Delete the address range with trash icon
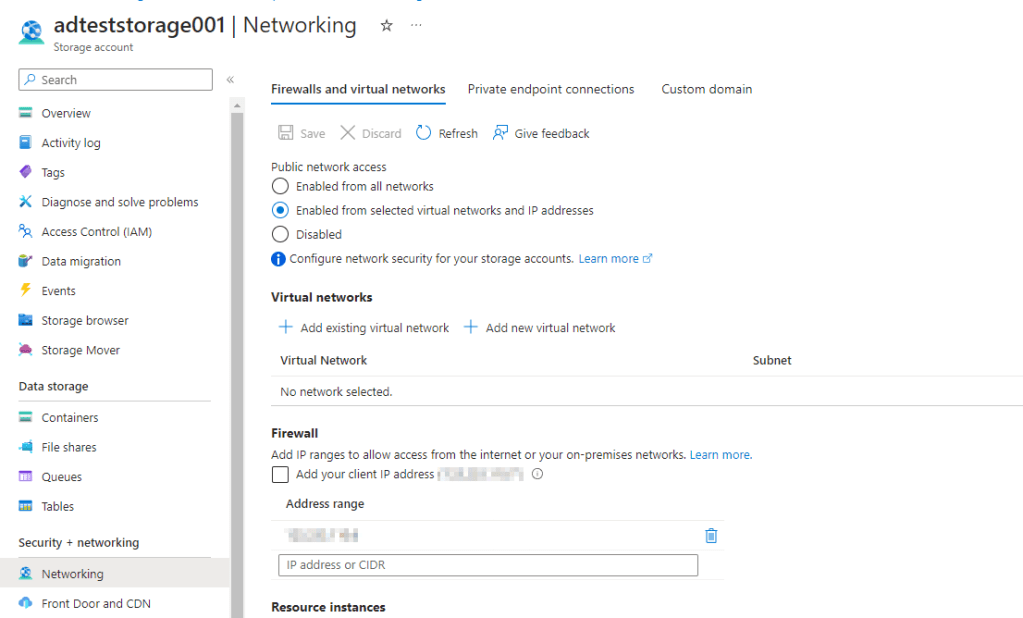1023x618 pixels. pos(711,536)
